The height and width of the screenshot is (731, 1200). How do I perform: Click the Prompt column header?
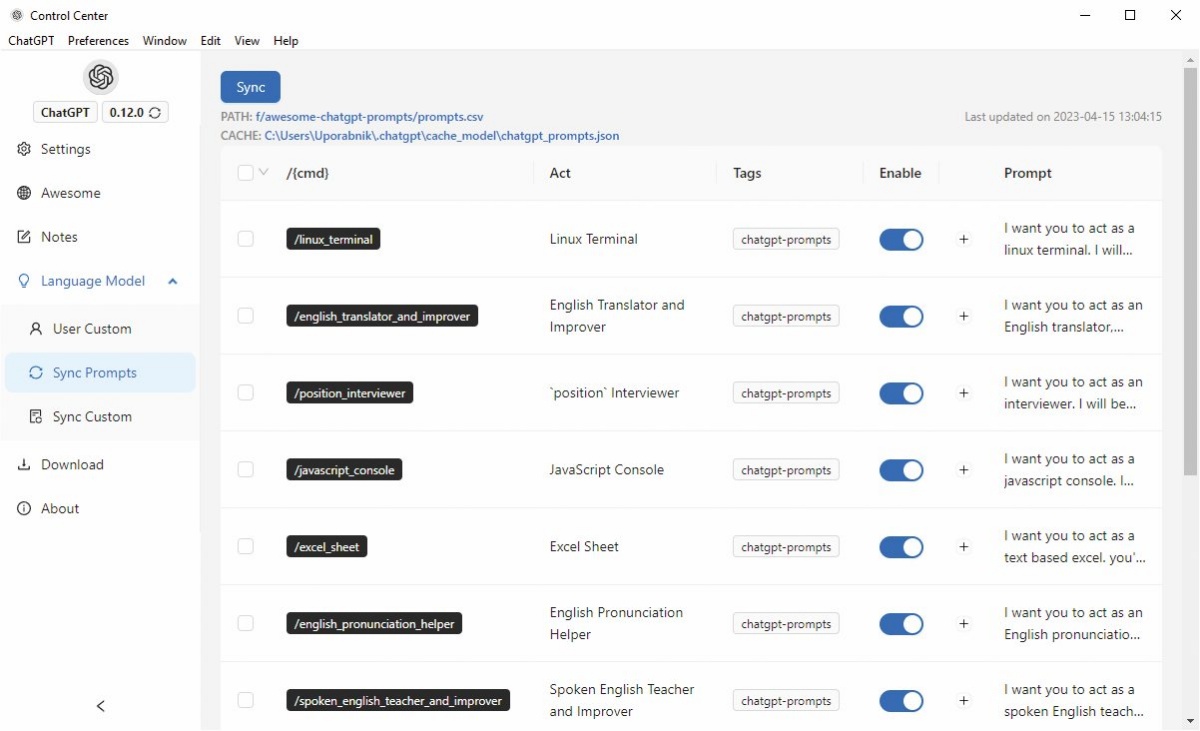[1028, 173]
